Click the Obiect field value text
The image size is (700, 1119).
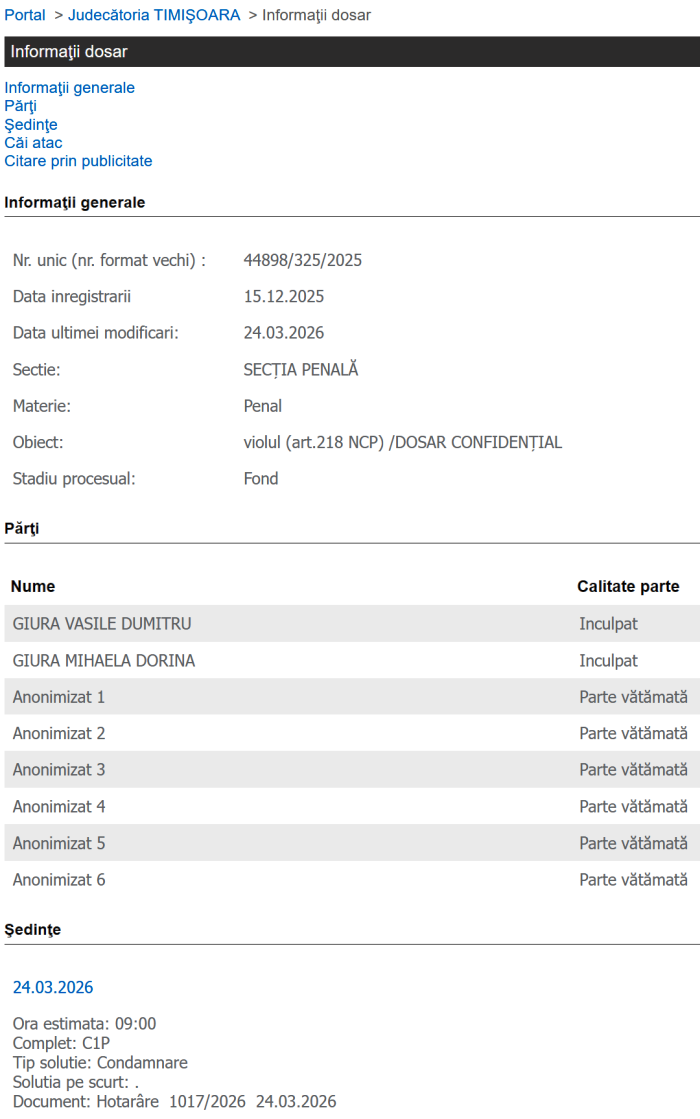403,443
